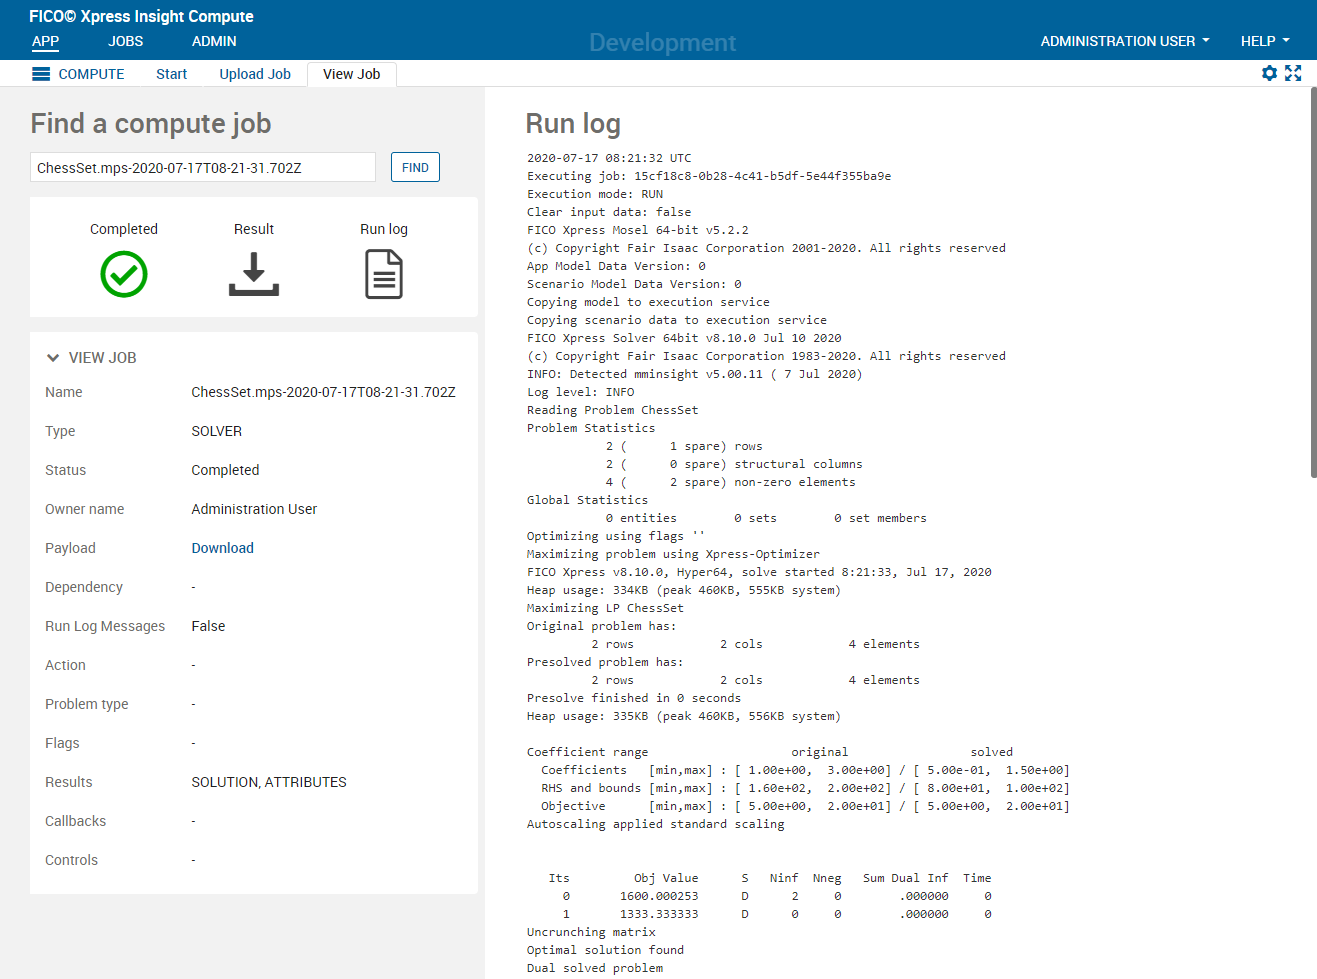1317x979 pixels.
Task: Click the Payload label
Action: pos(70,548)
